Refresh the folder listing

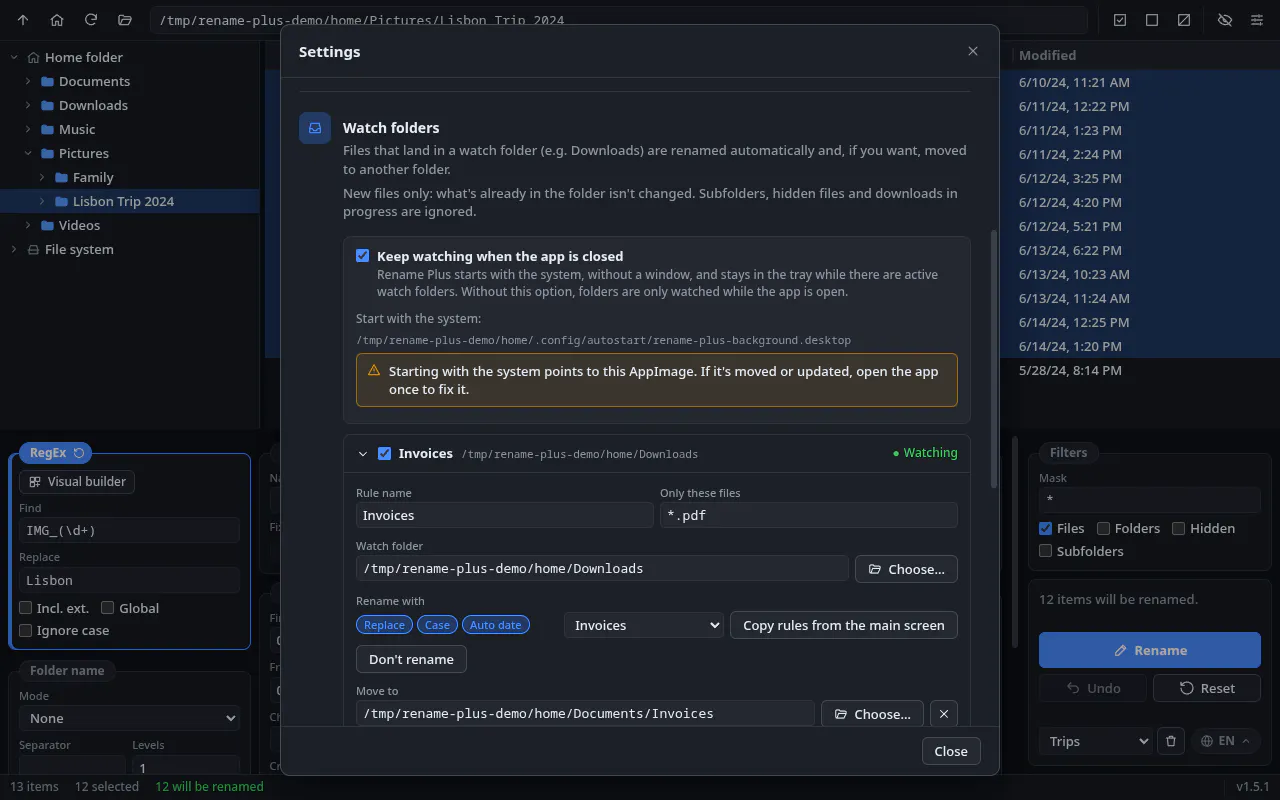point(91,20)
